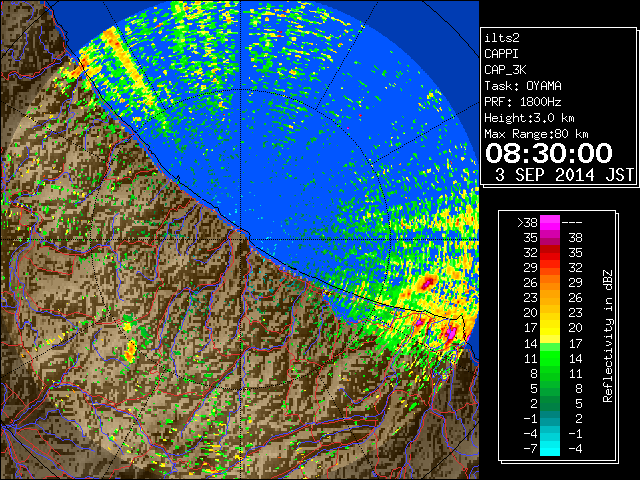The width and height of the screenshot is (640, 480).
Task: Click the '>38' legend label
Action: click(x=527, y=223)
